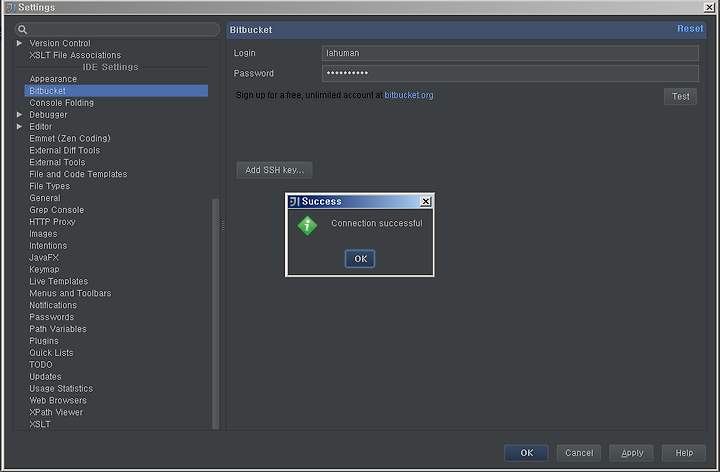Screen dimensions: 720x472
Task: Expand the Version Control tree node
Action: click(x=19, y=43)
